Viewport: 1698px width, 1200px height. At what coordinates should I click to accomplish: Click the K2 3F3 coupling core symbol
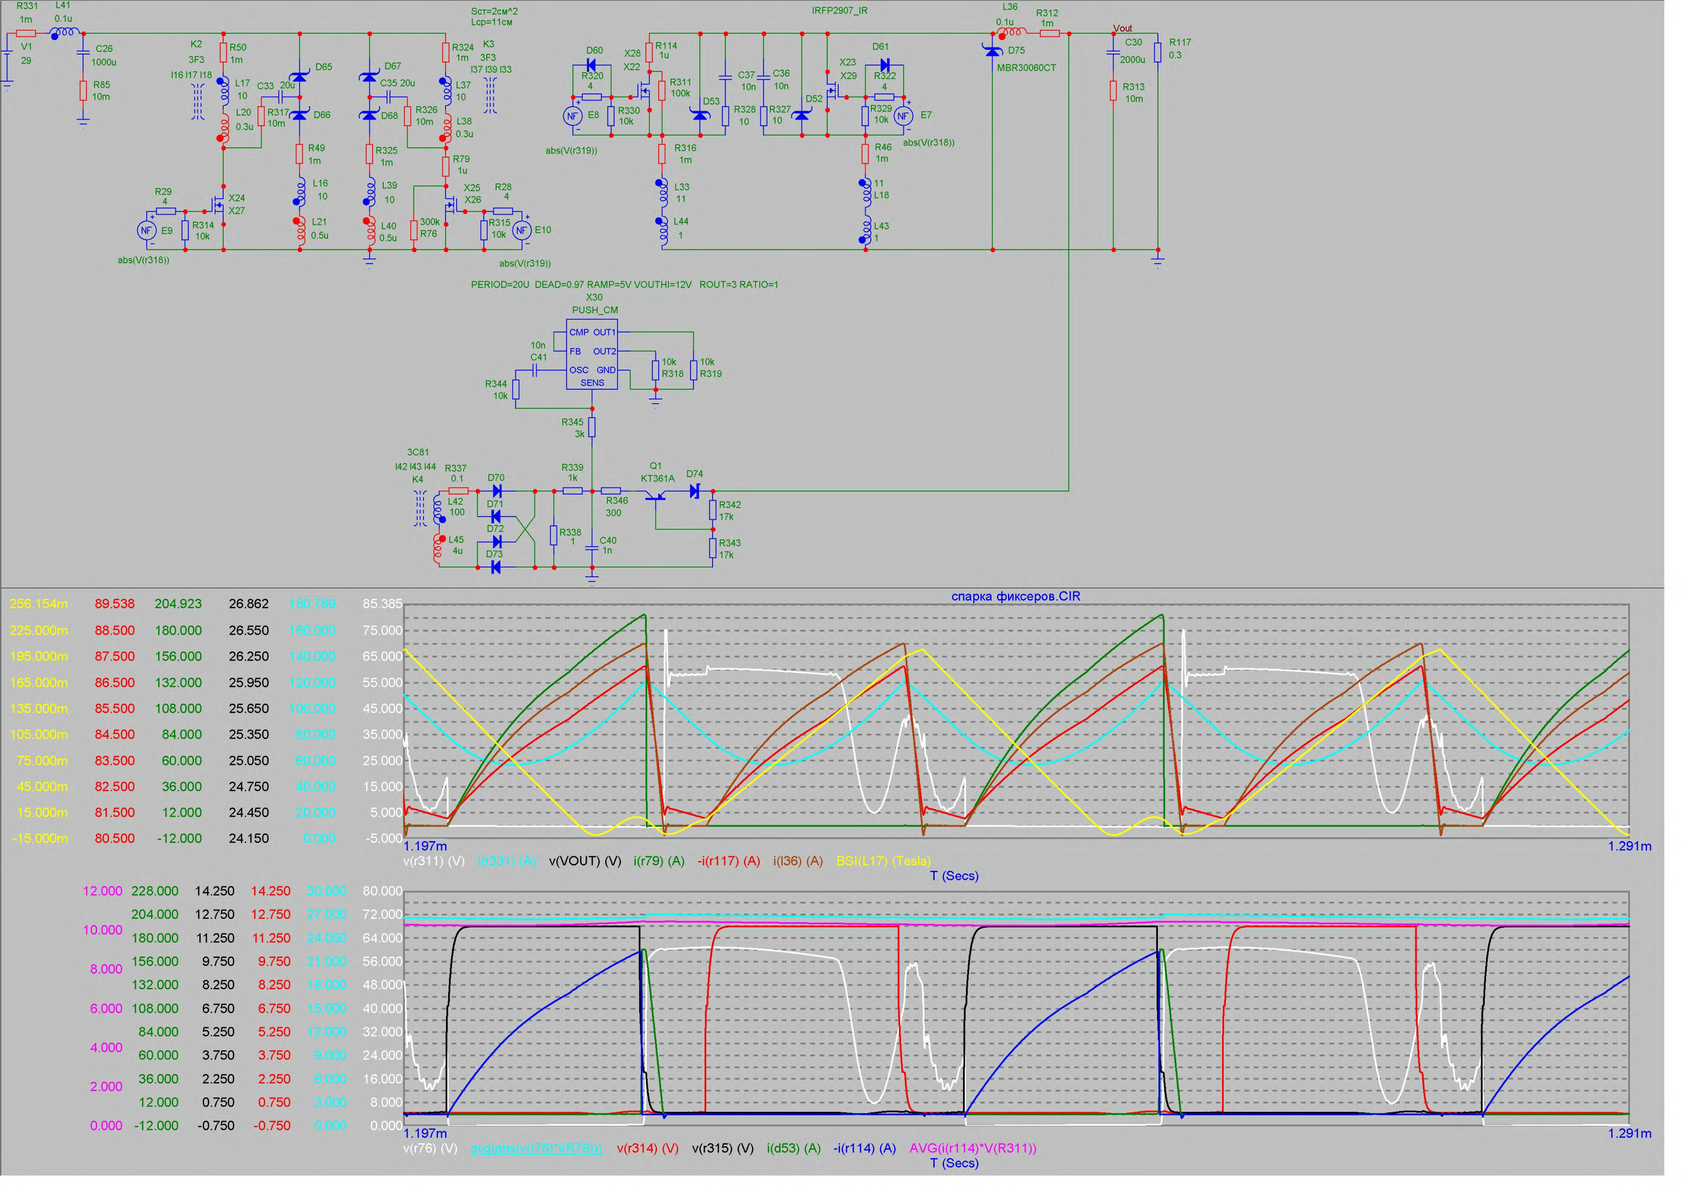(197, 102)
